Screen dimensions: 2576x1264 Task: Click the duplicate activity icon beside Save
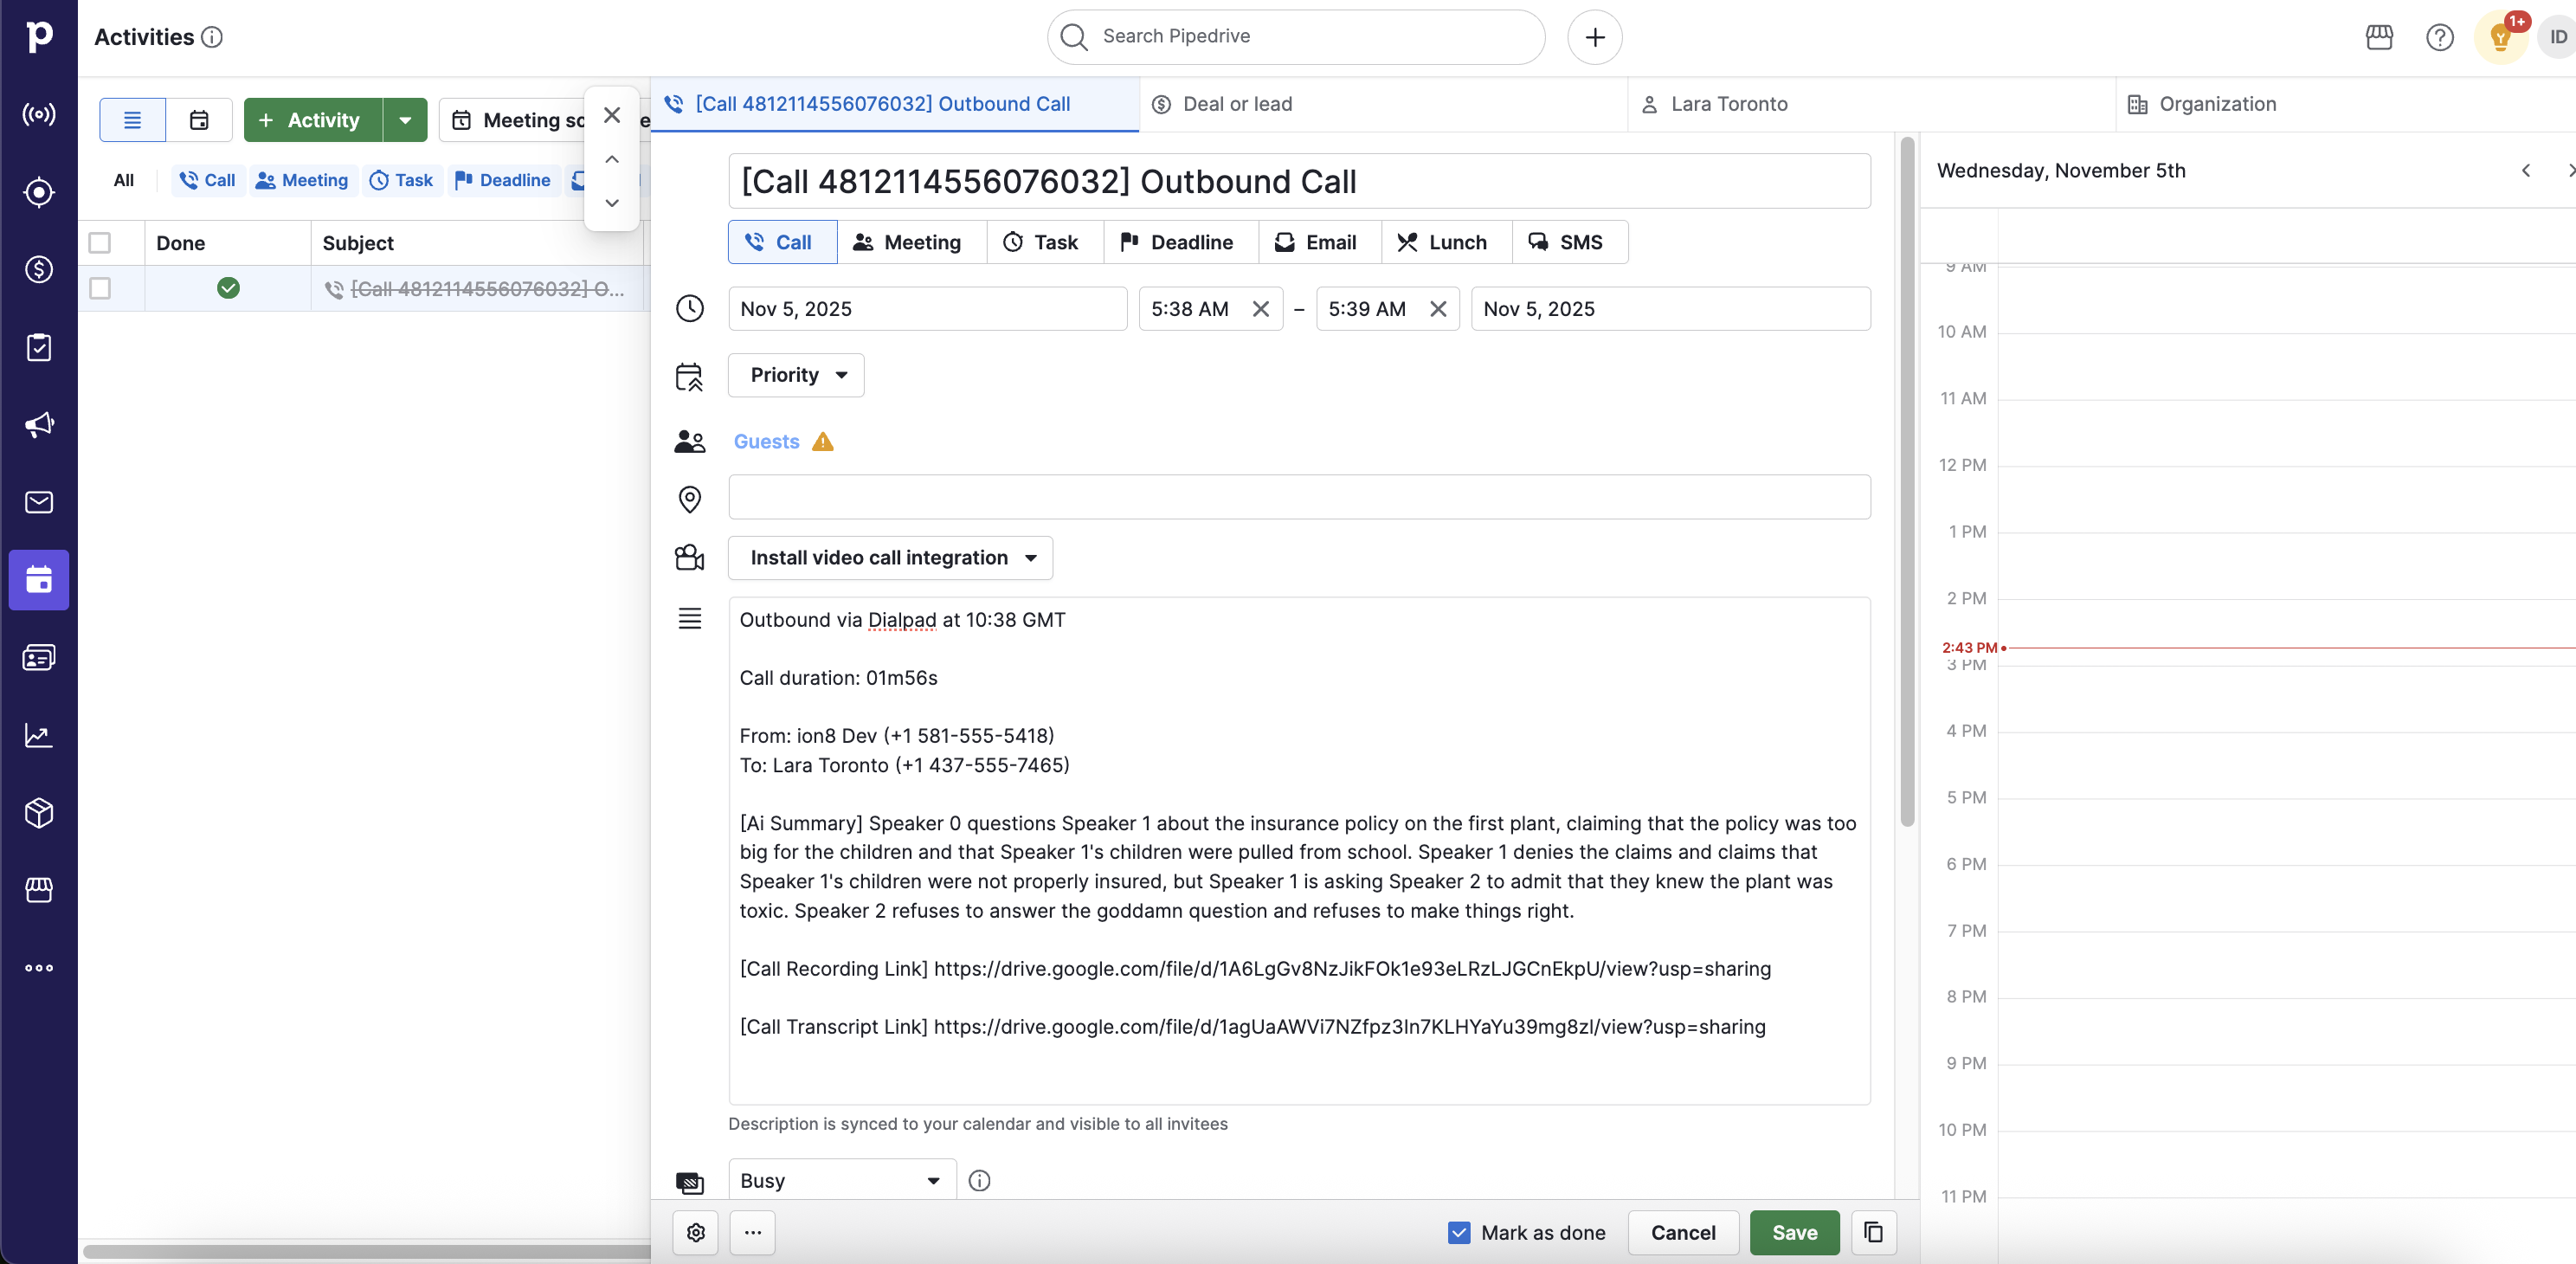click(1873, 1232)
